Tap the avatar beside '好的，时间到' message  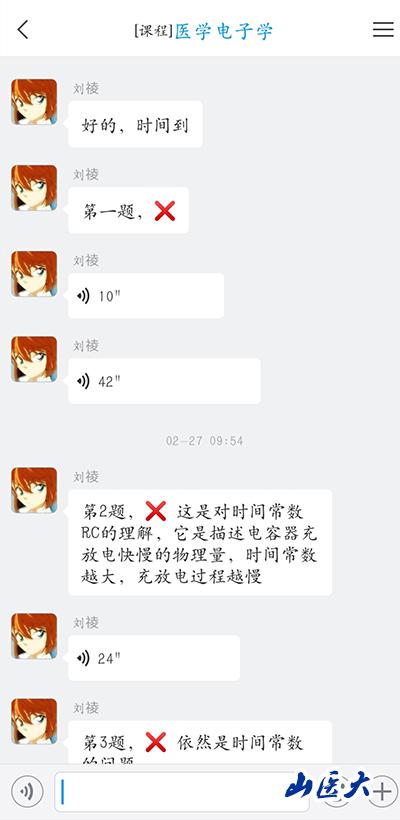(x=34, y=102)
